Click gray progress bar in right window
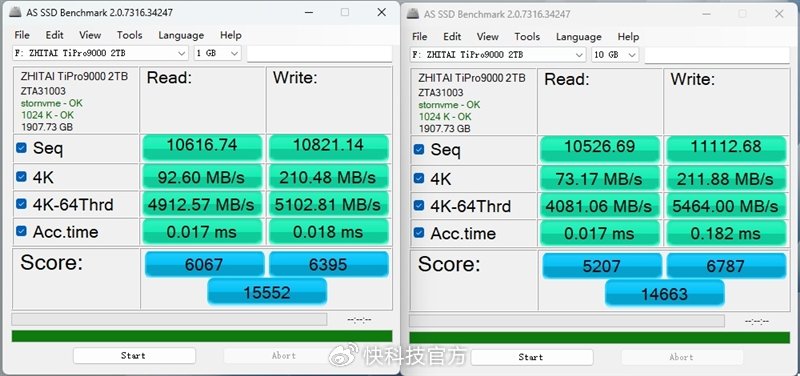800x376 pixels. coord(567,321)
